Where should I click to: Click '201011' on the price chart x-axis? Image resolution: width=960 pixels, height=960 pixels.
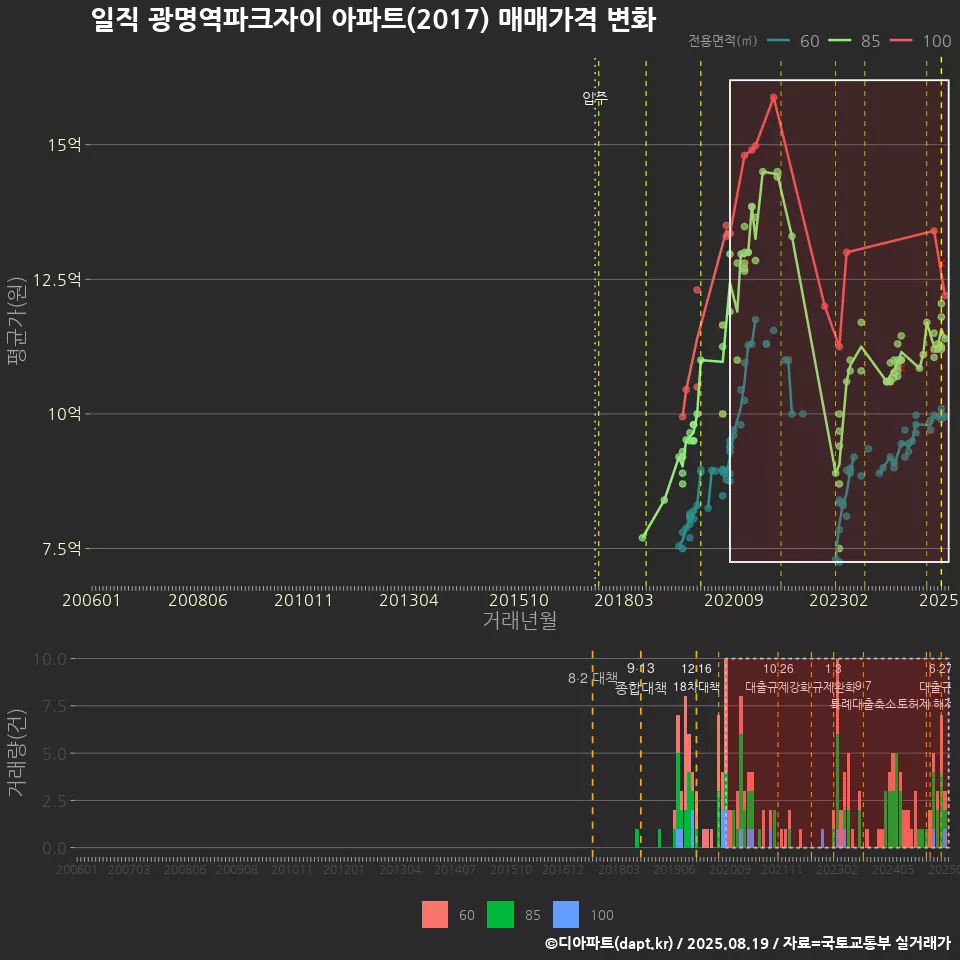click(x=303, y=600)
